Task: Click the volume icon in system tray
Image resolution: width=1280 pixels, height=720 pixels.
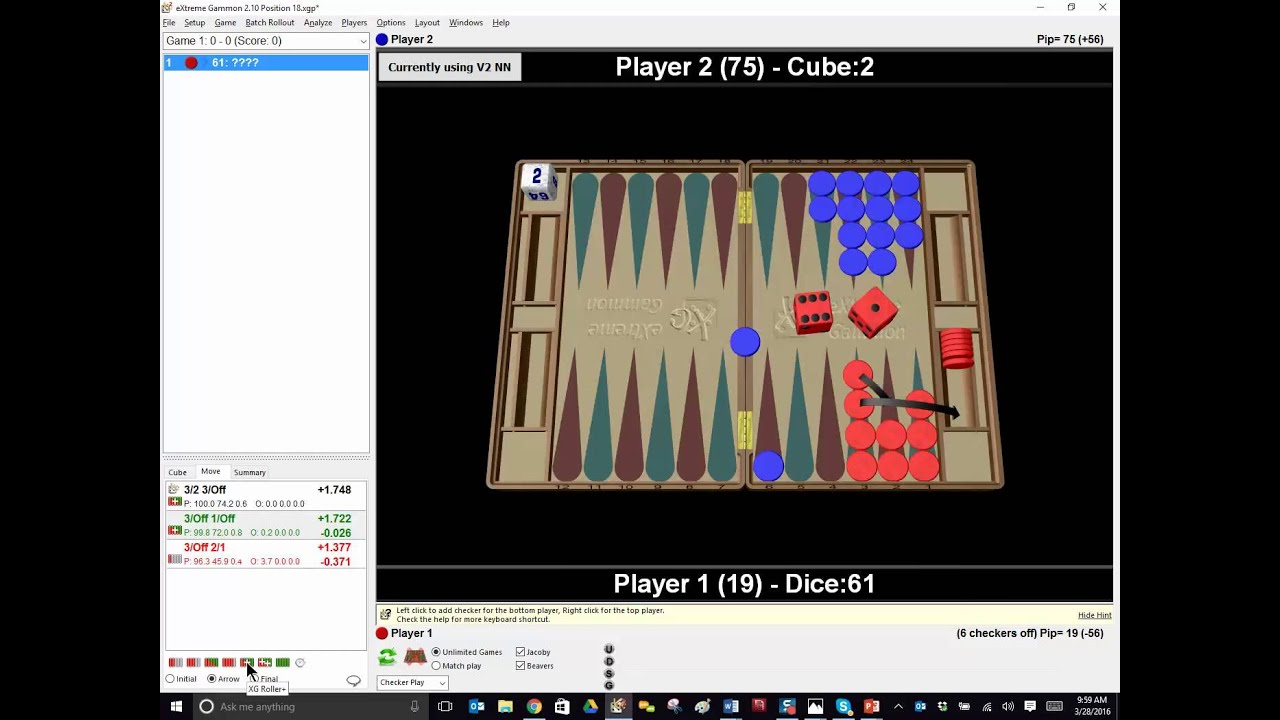Action: tap(1008, 706)
